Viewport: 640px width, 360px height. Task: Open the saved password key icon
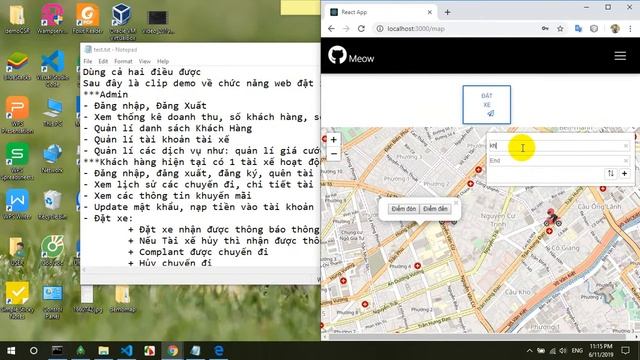pyautogui.click(x=545, y=29)
